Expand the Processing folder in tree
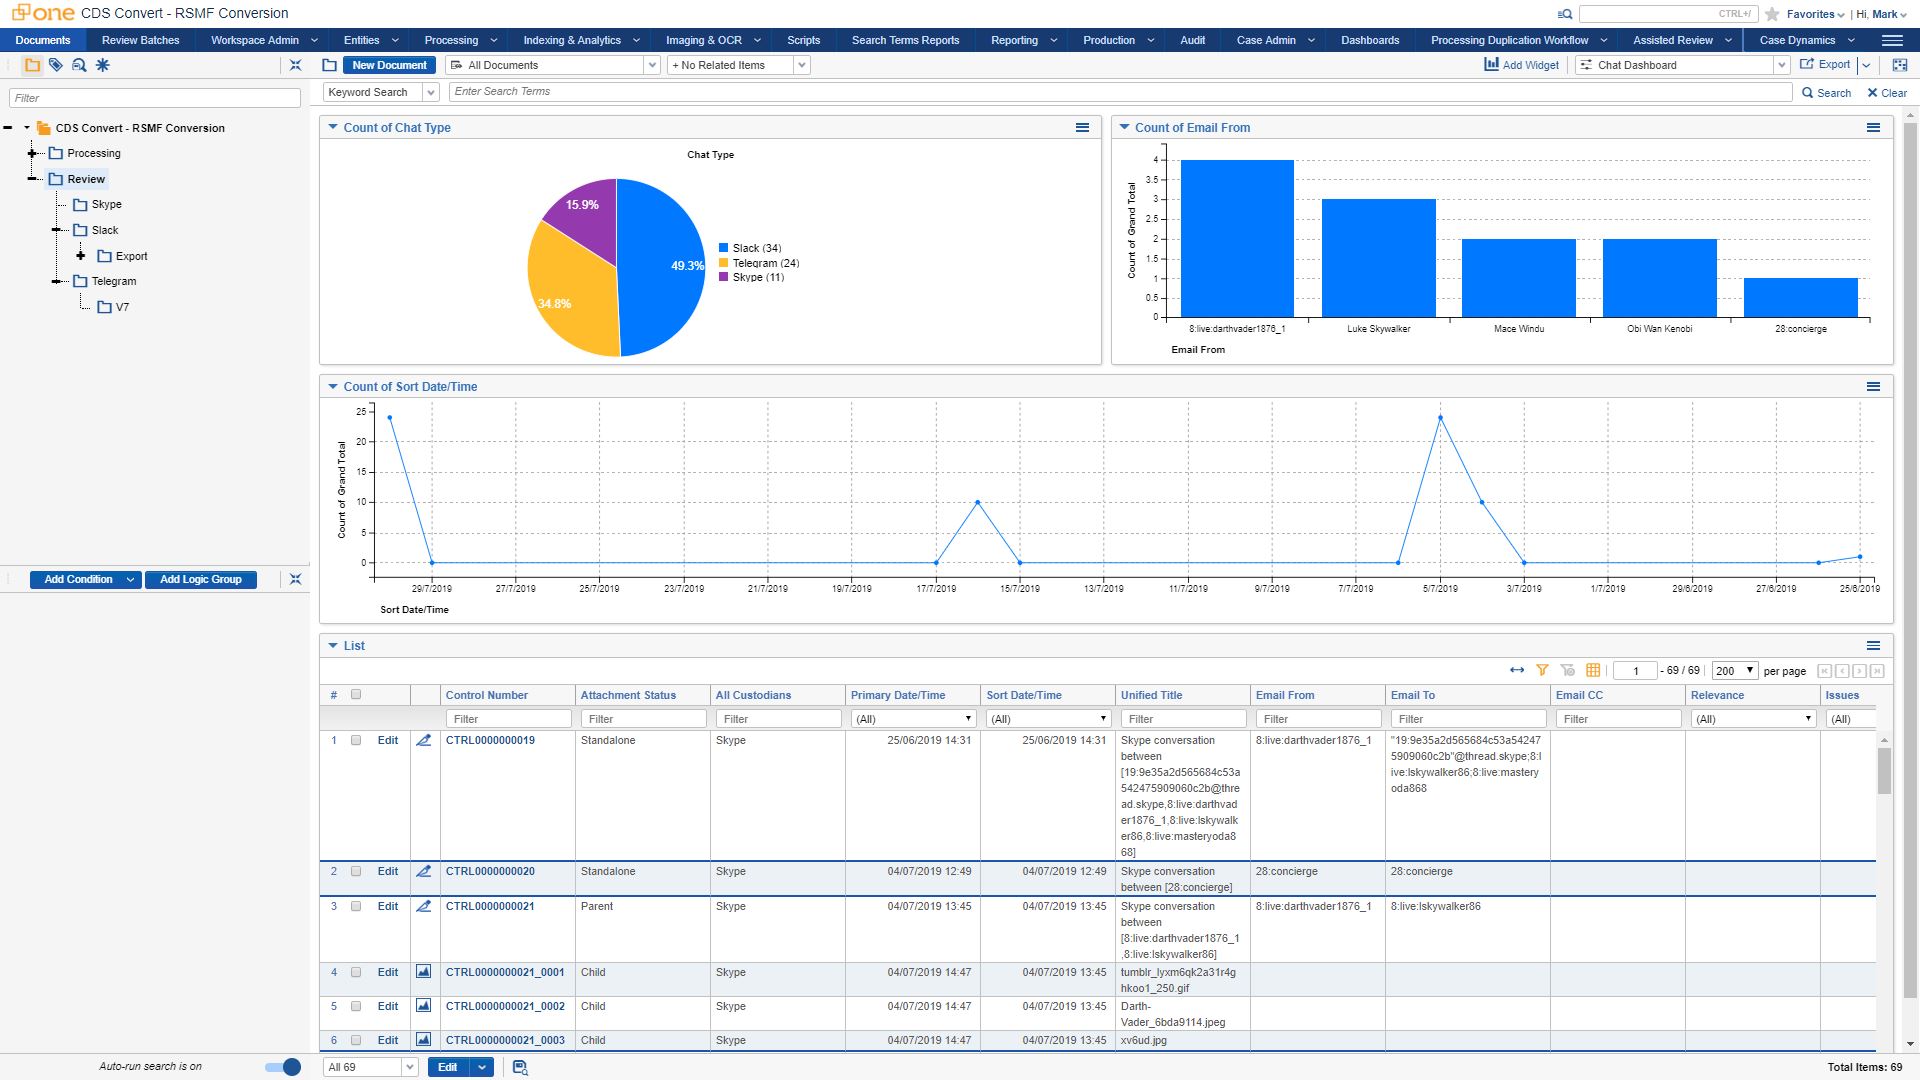The height and width of the screenshot is (1080, 1920). click(32, 153)
